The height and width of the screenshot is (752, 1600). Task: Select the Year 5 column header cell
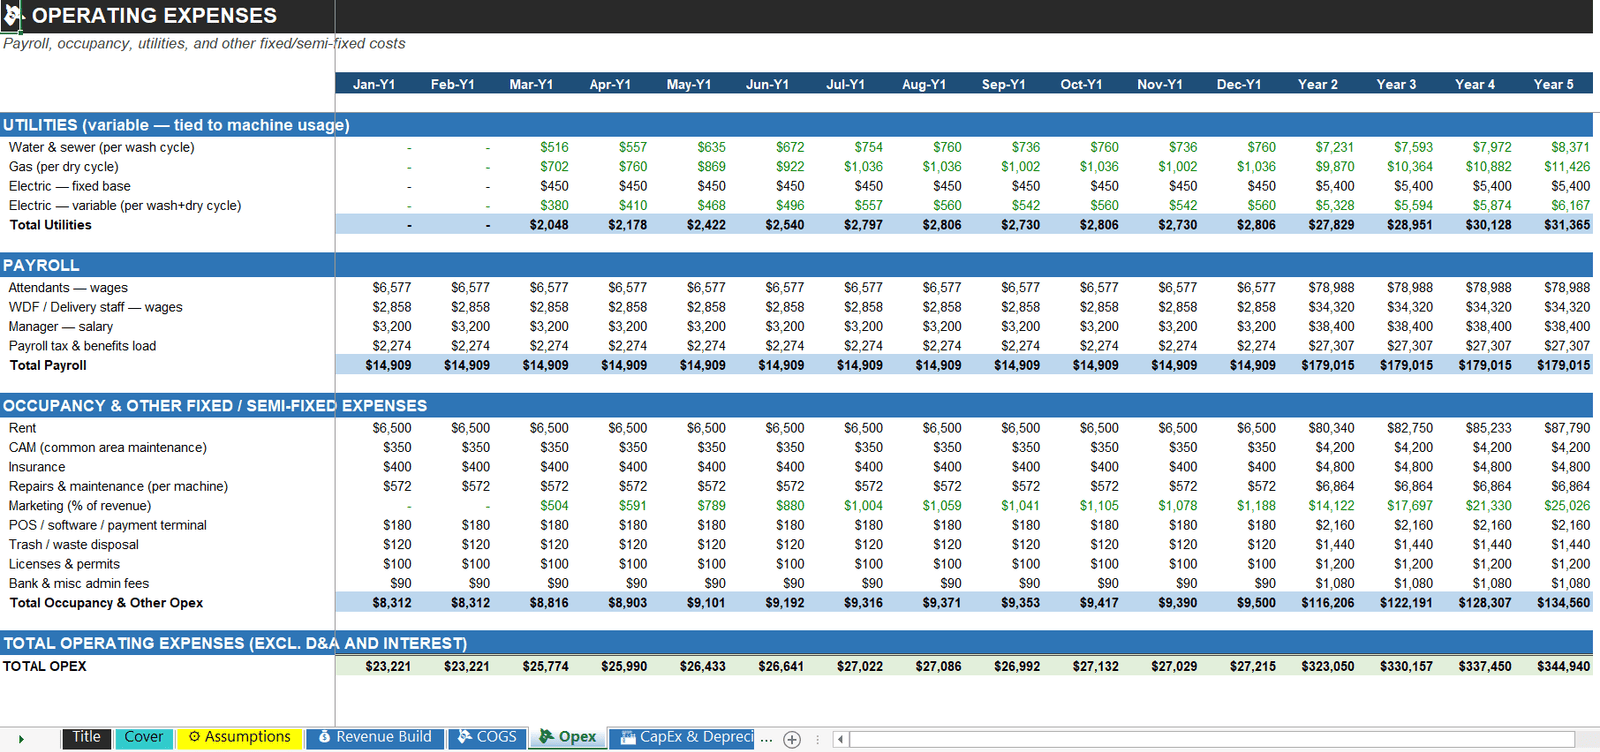coord(1553,84)
